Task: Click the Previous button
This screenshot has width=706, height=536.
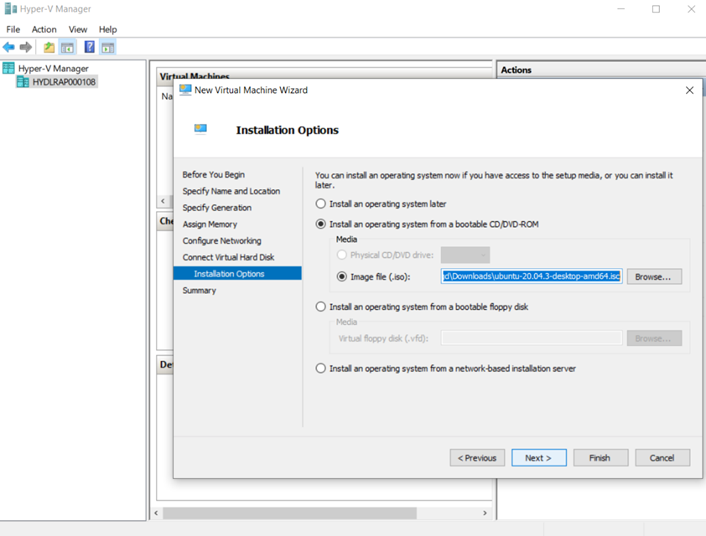Action: pos(477,458)
